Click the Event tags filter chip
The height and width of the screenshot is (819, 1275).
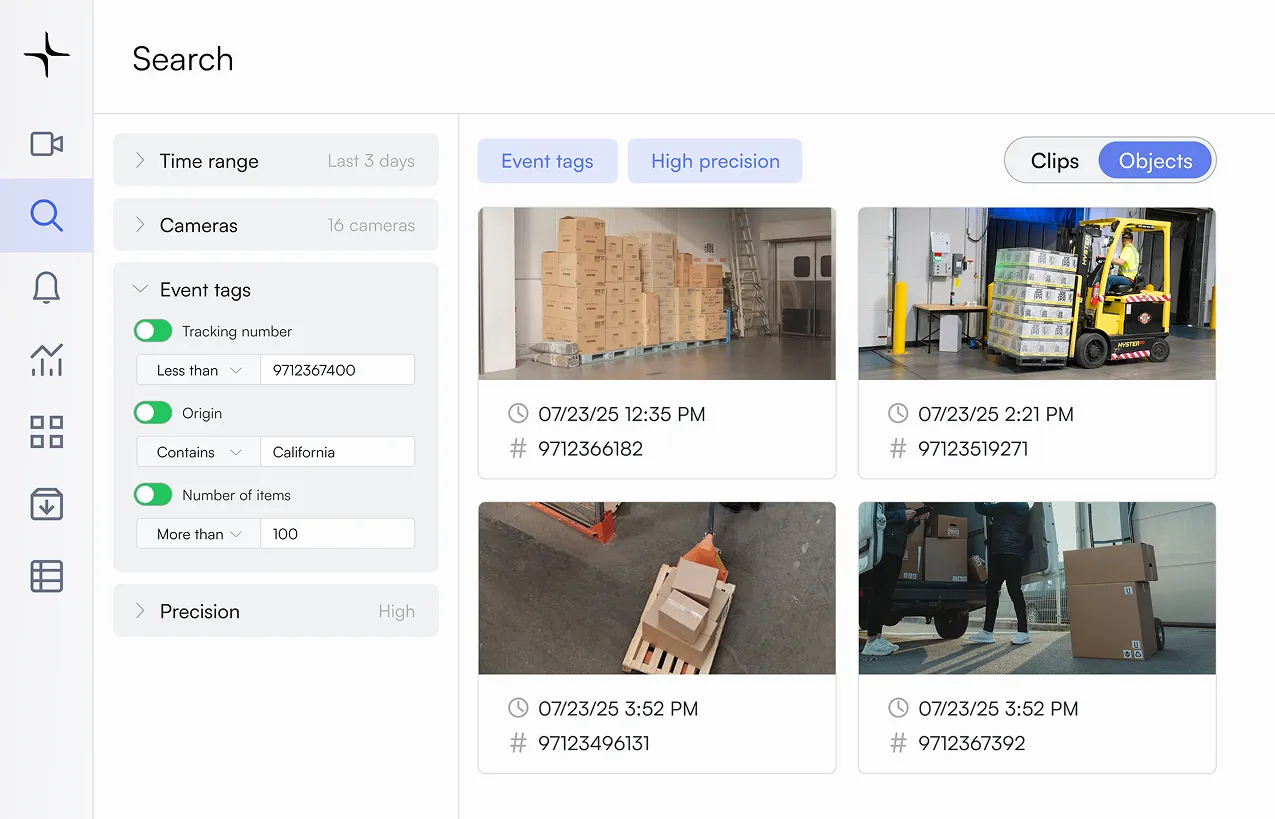point(547,161)
